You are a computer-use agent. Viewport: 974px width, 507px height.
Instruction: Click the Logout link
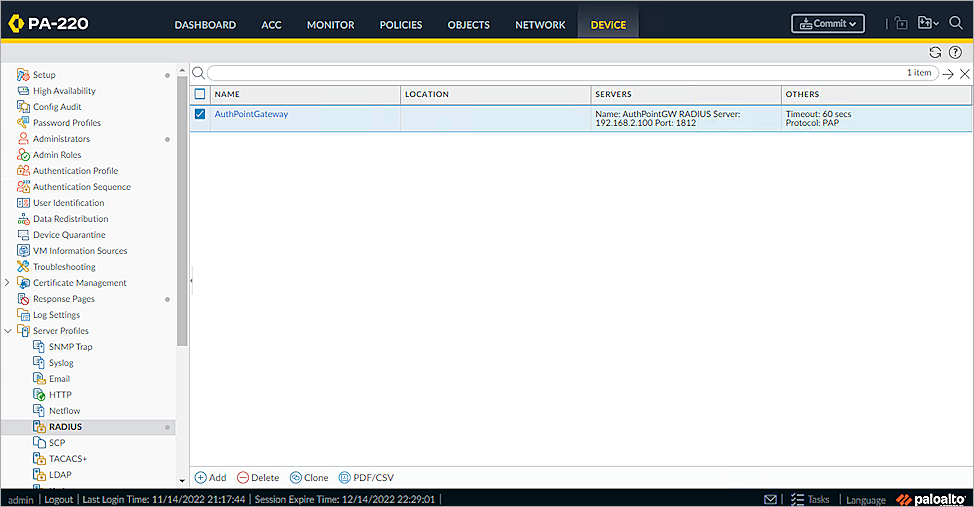58,500
